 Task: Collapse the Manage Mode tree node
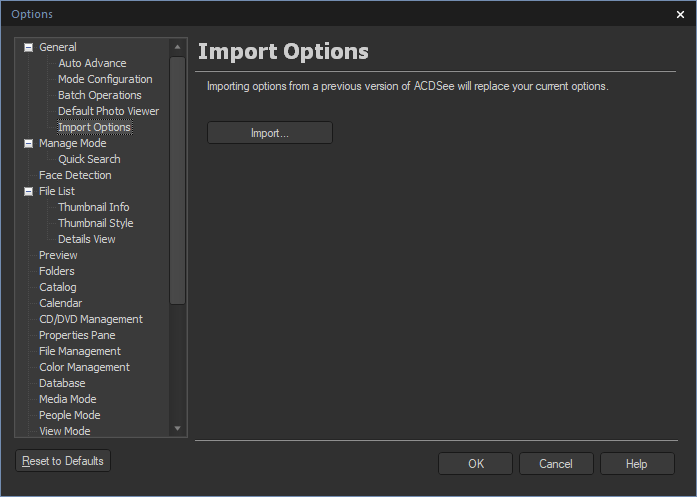click(x=28, y=143)
